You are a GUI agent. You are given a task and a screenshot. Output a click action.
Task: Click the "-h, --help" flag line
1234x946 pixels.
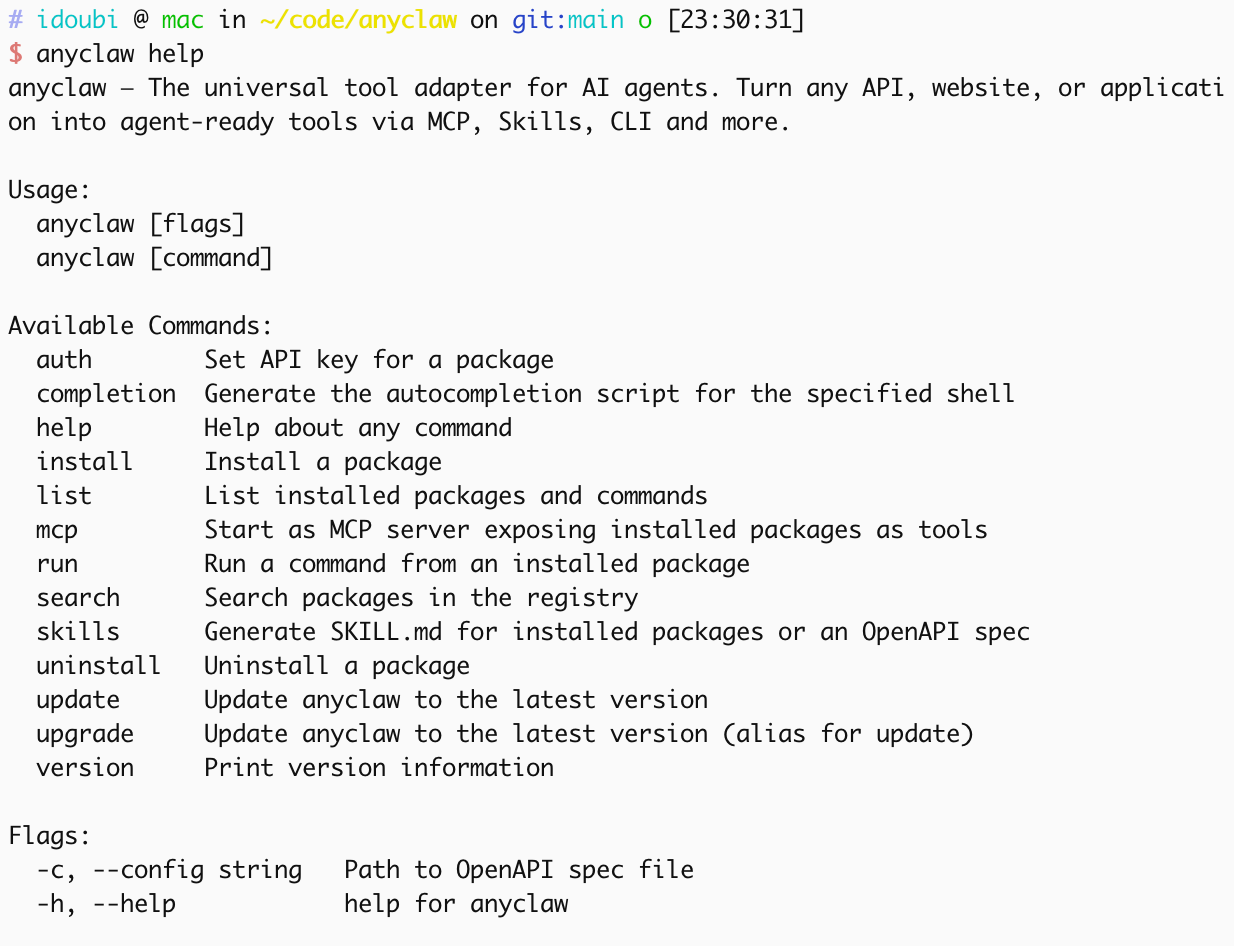(106, 903)
